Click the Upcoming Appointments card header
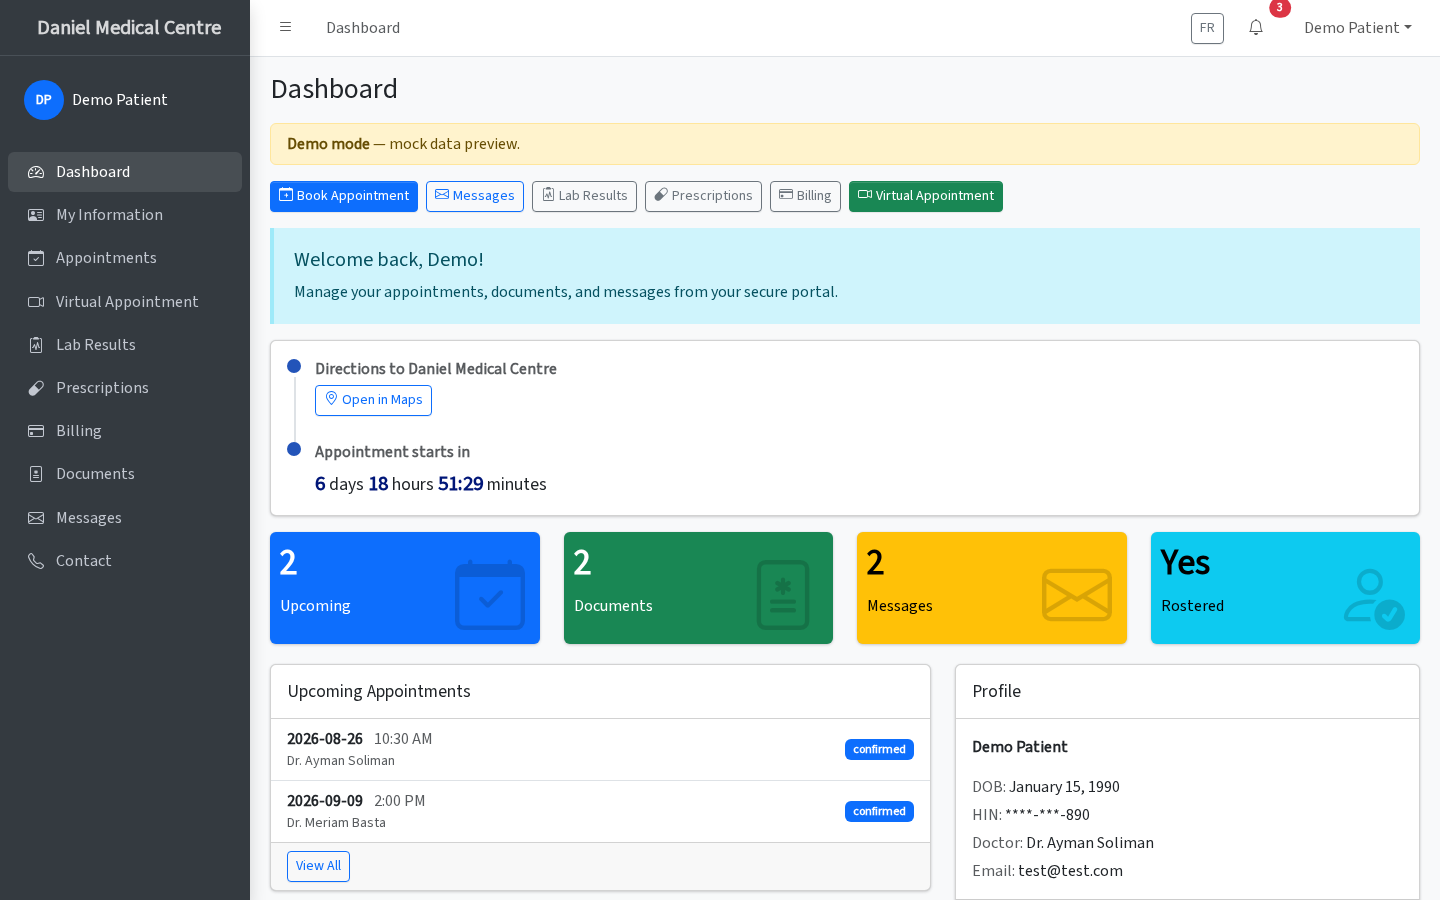 point(600,692)
